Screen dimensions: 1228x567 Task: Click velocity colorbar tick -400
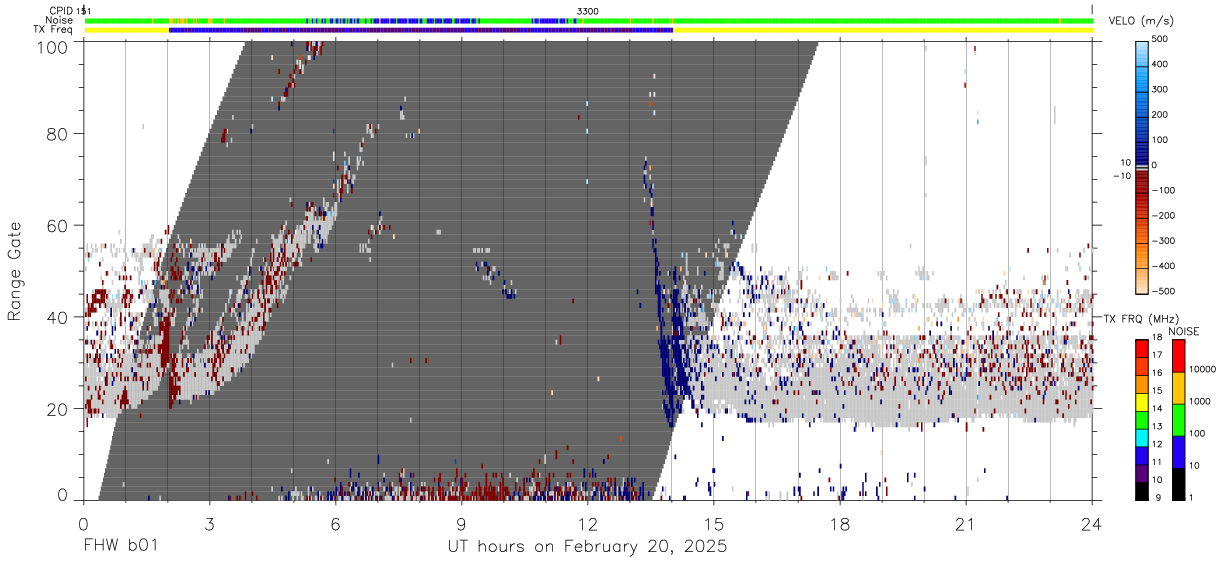tap(1161, 266)
